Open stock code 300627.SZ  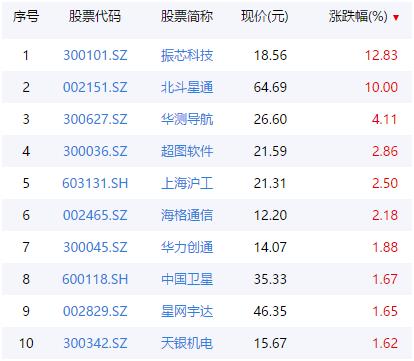tap(95, 119)
